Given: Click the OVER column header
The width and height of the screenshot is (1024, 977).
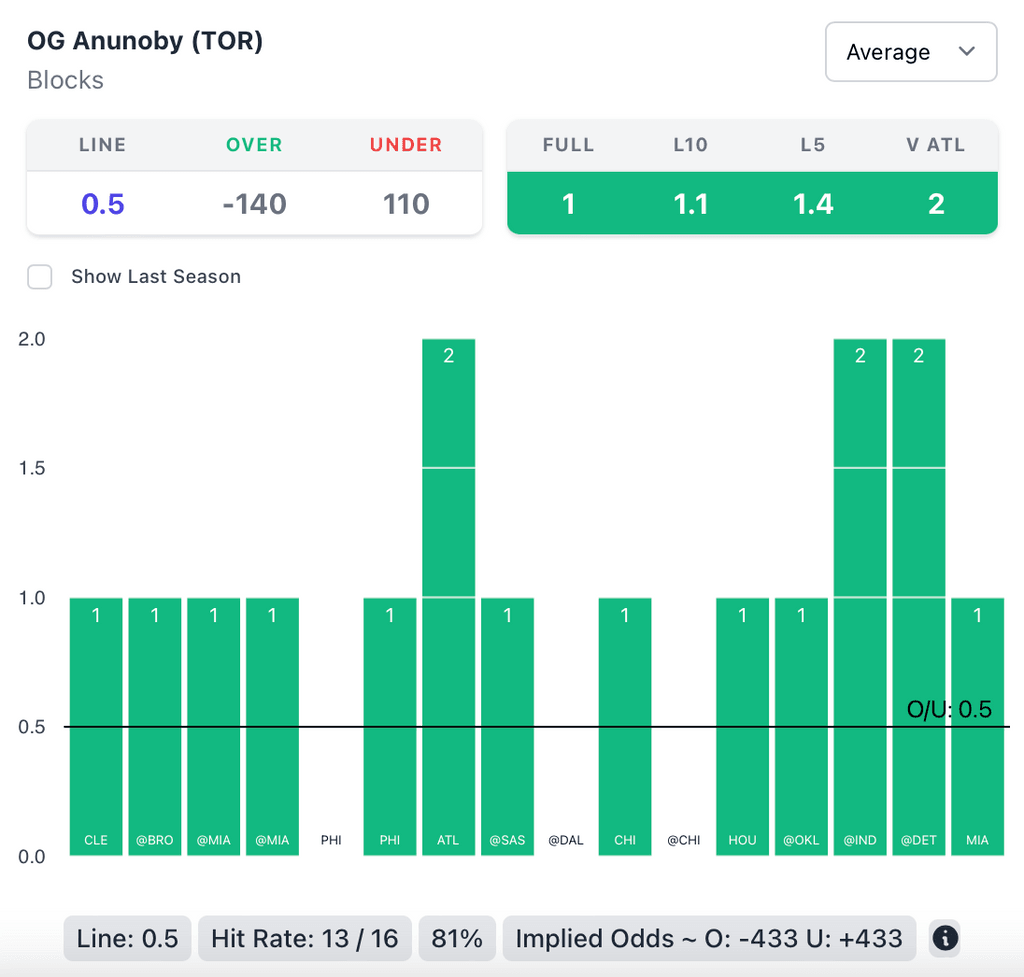Looking at the screenshot, I should [x=254, y=144].
